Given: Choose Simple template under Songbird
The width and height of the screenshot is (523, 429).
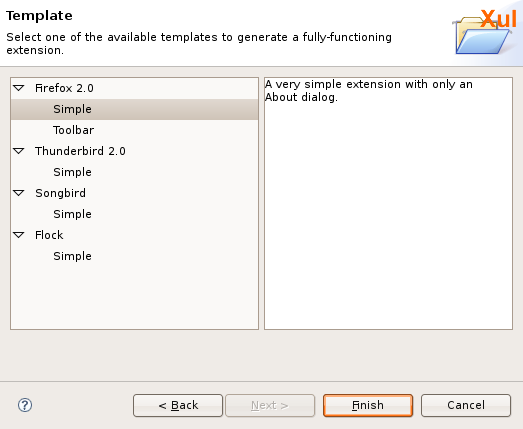Looking at the screenshot, I should coord(72,214).
